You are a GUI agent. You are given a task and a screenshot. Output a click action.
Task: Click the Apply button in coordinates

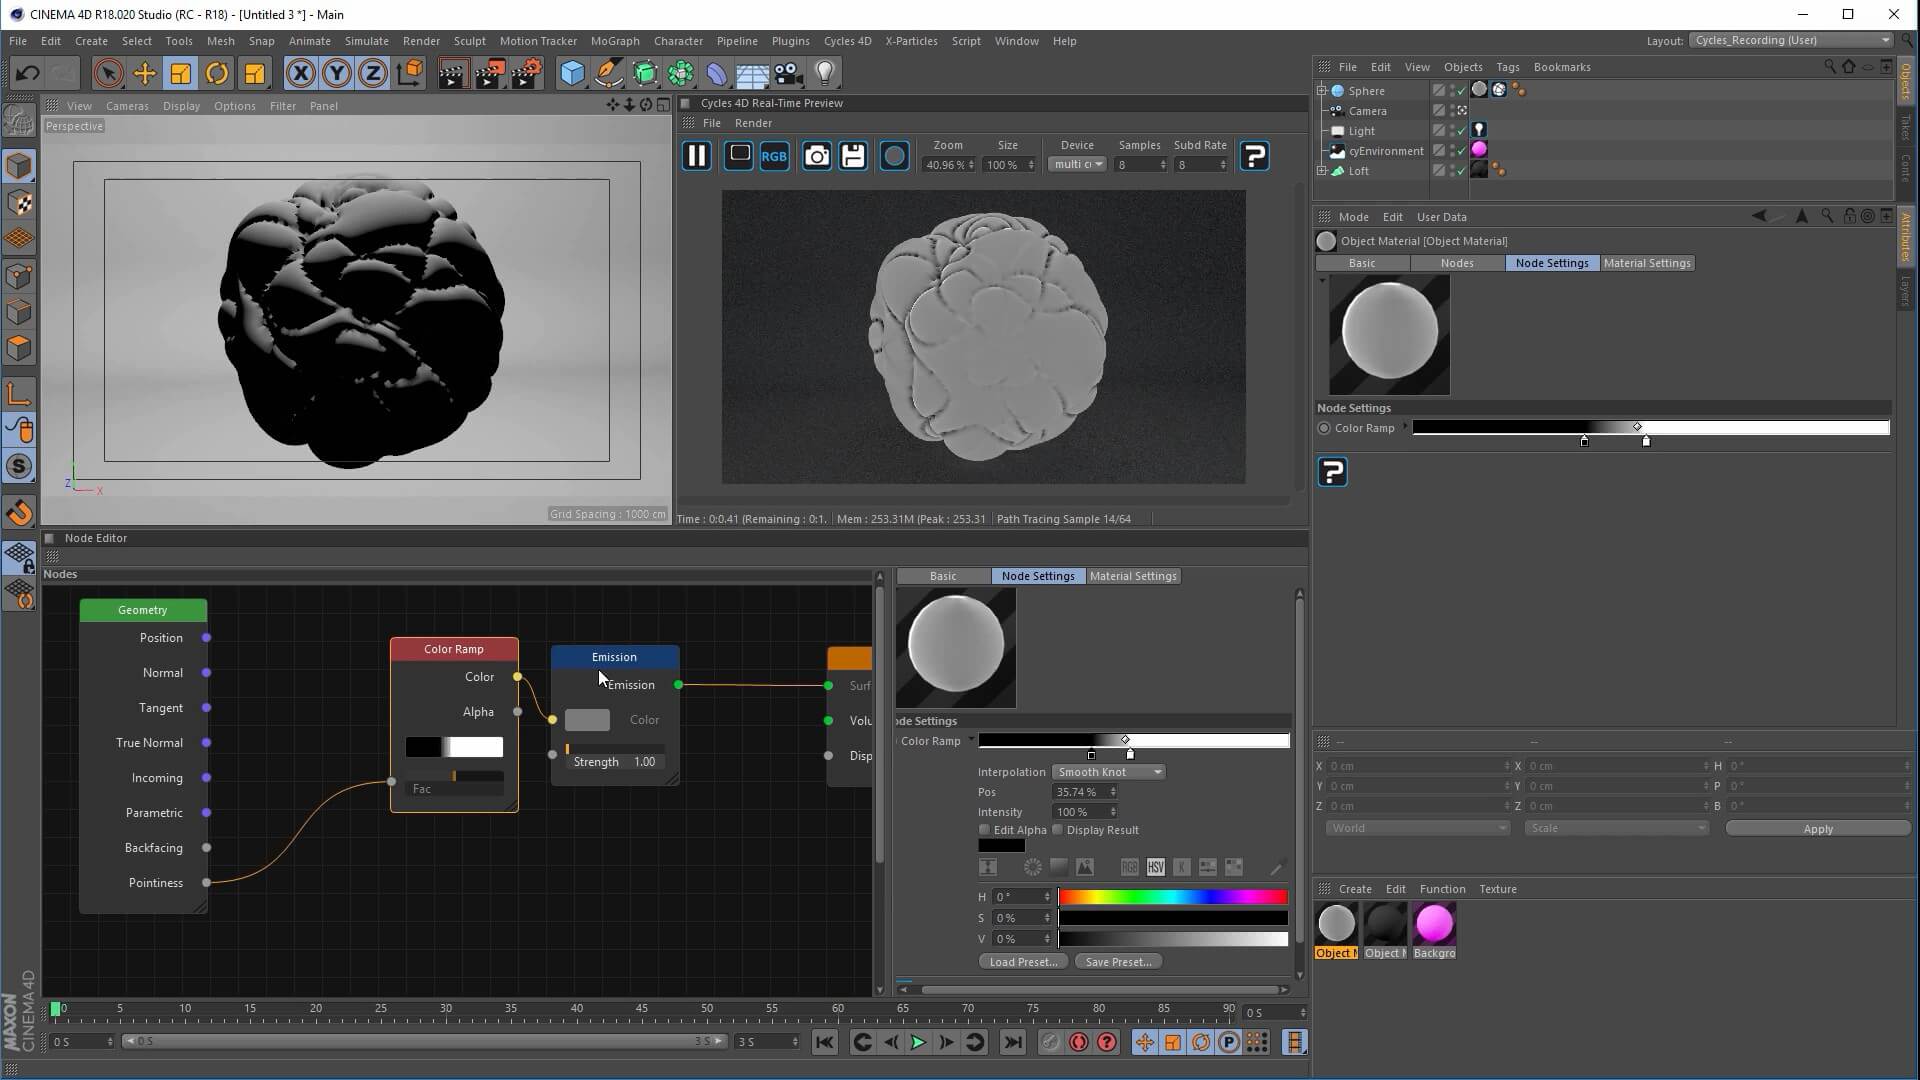tap(1817, 829)
